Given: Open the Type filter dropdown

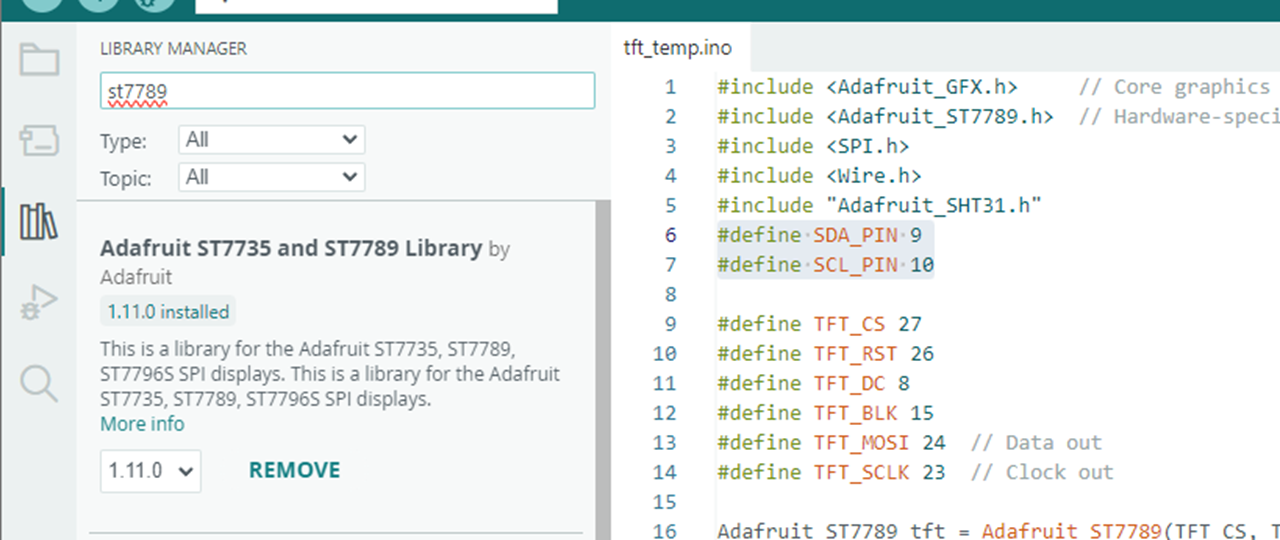Looking at the screenshot, I should click(x=272, y=140).
